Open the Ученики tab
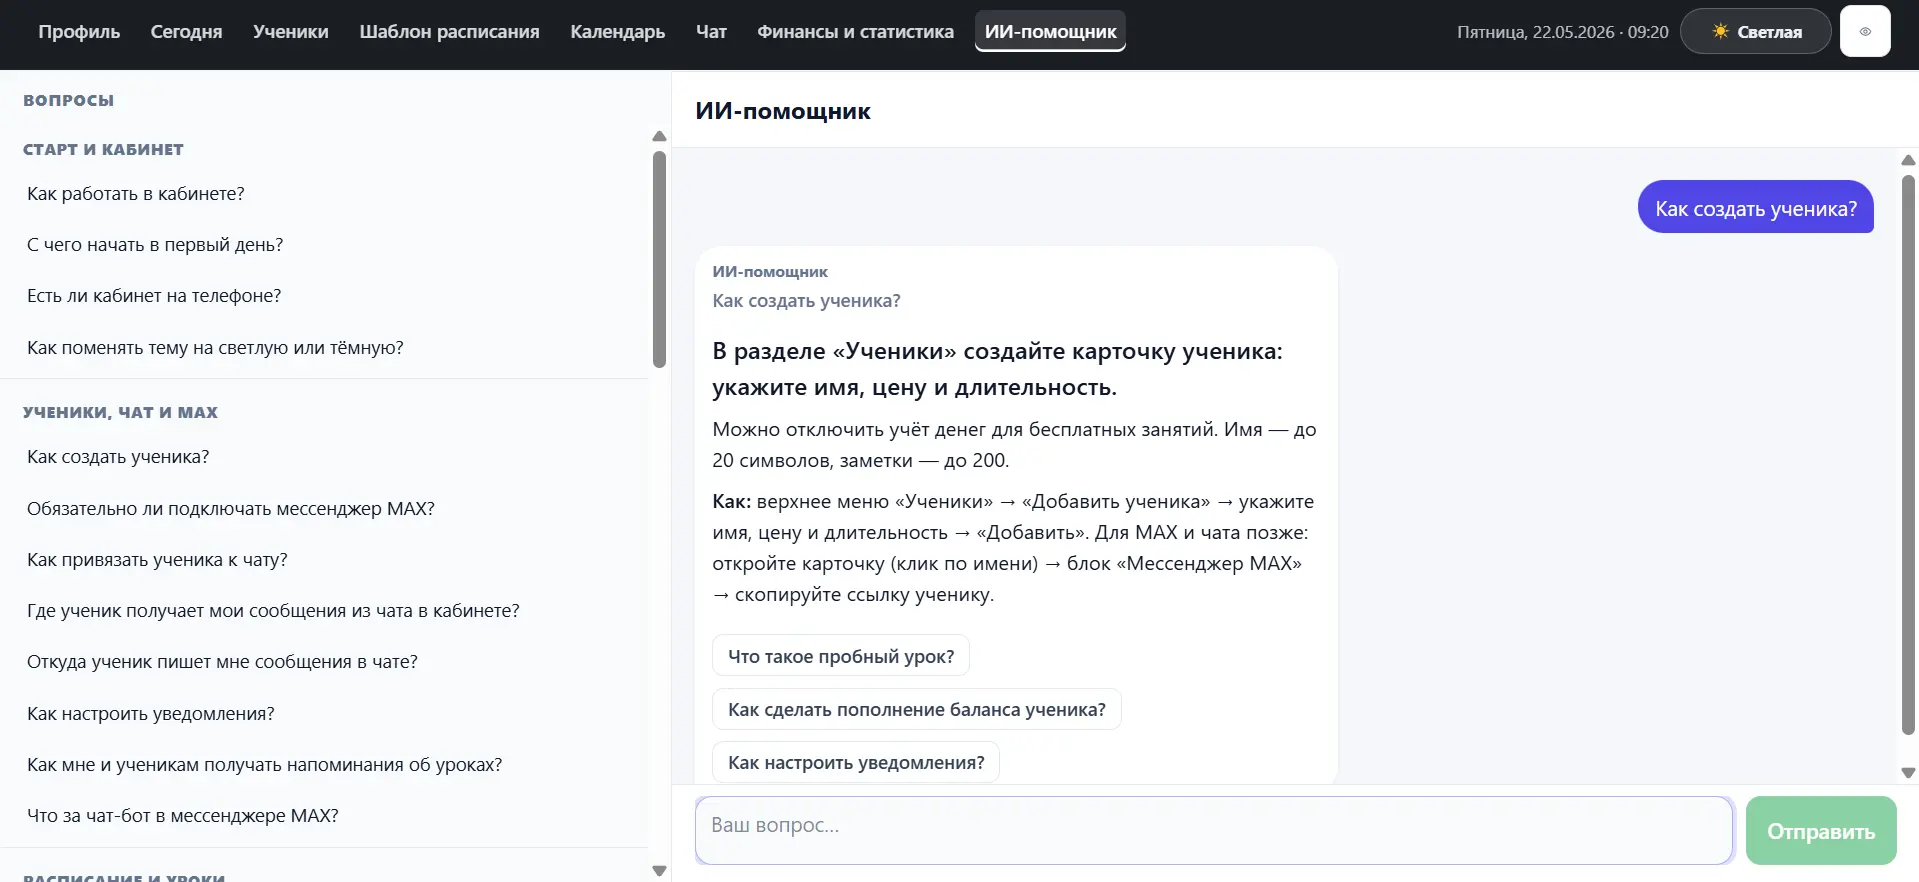The width and height of the screenshot is (1919, 882). coord(291,31)
